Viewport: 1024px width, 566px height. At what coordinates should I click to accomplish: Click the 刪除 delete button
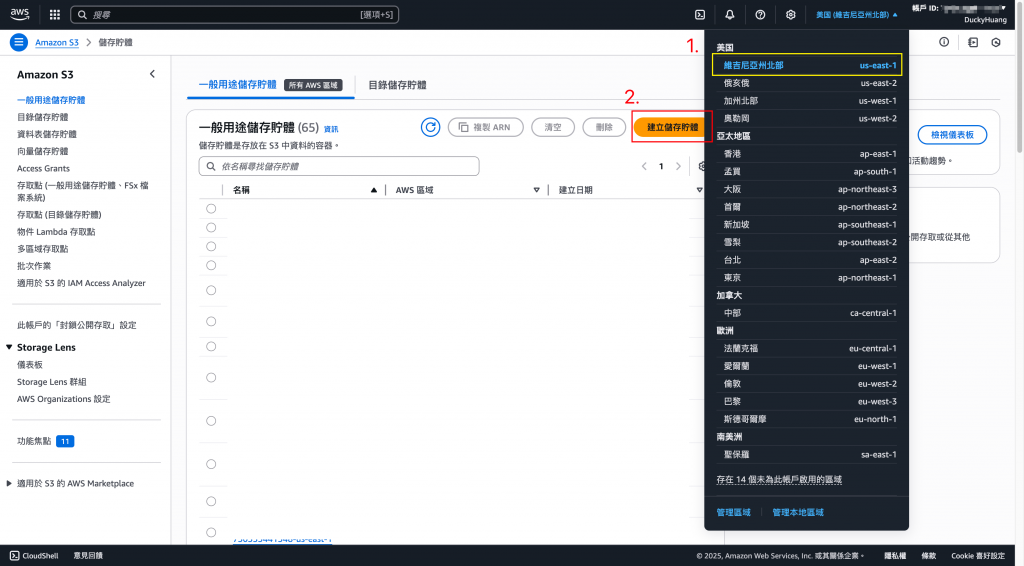pyautogui.click(x=604, y=127)
